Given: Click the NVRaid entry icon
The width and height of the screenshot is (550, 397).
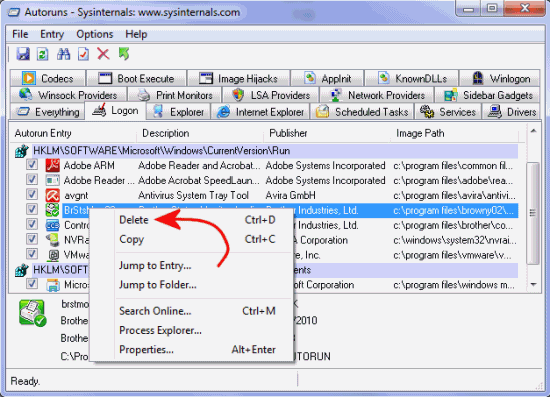Looking at the screenshot, I should coord(53,240).
